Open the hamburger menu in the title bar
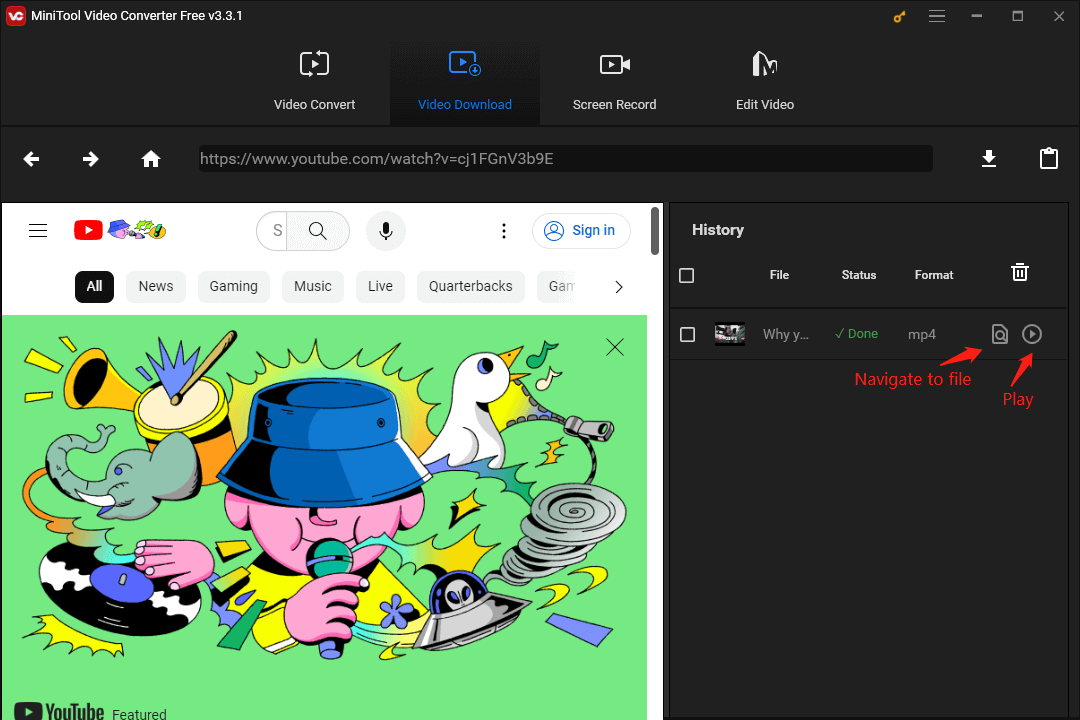 coord(937,16)
